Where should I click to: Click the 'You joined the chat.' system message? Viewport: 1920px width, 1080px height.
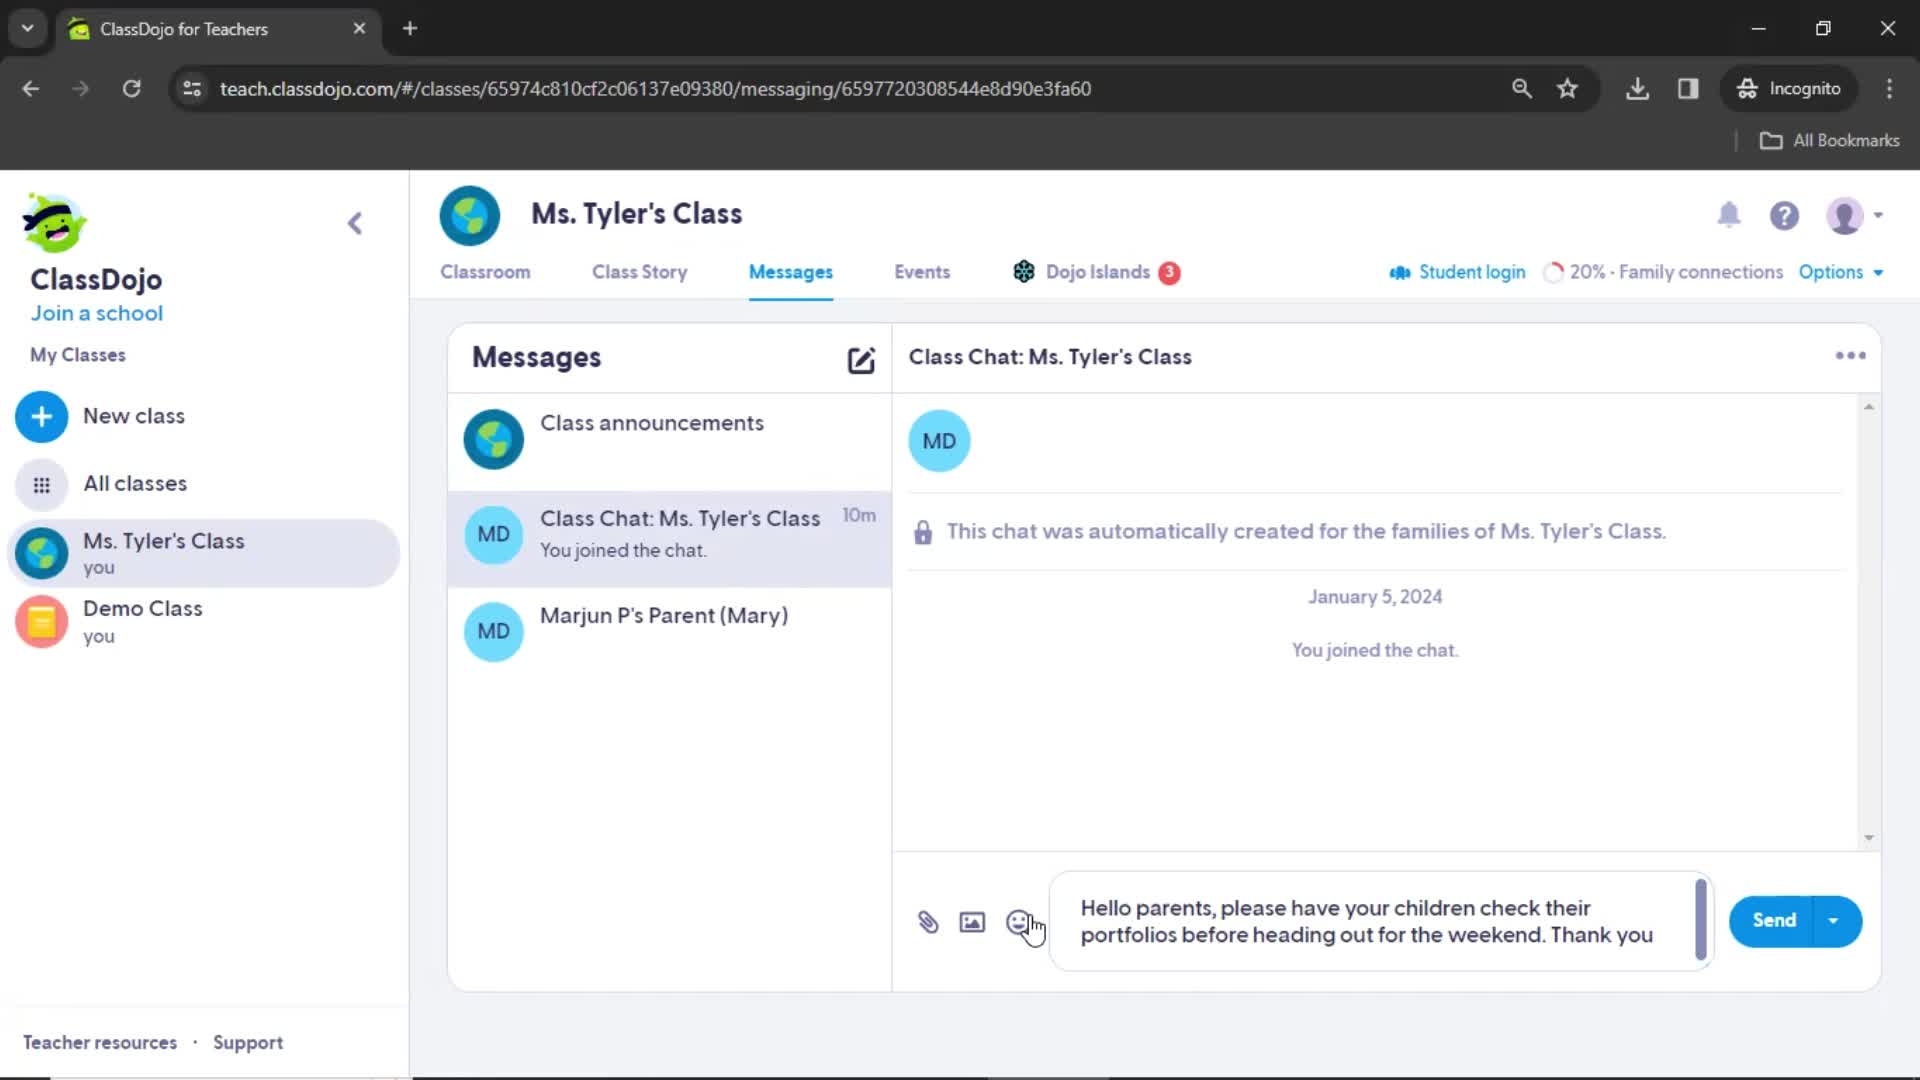(x=1374, y=650)
